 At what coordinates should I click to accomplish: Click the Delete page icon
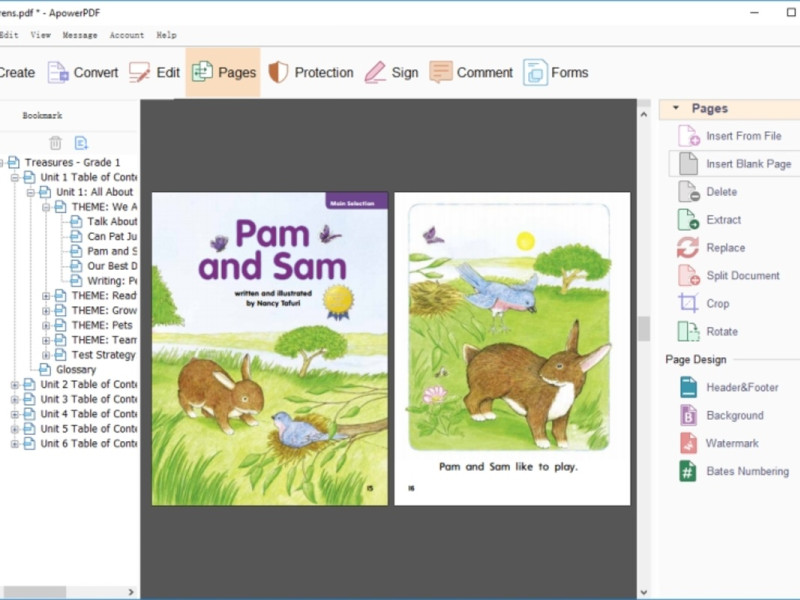click(688, 192)
